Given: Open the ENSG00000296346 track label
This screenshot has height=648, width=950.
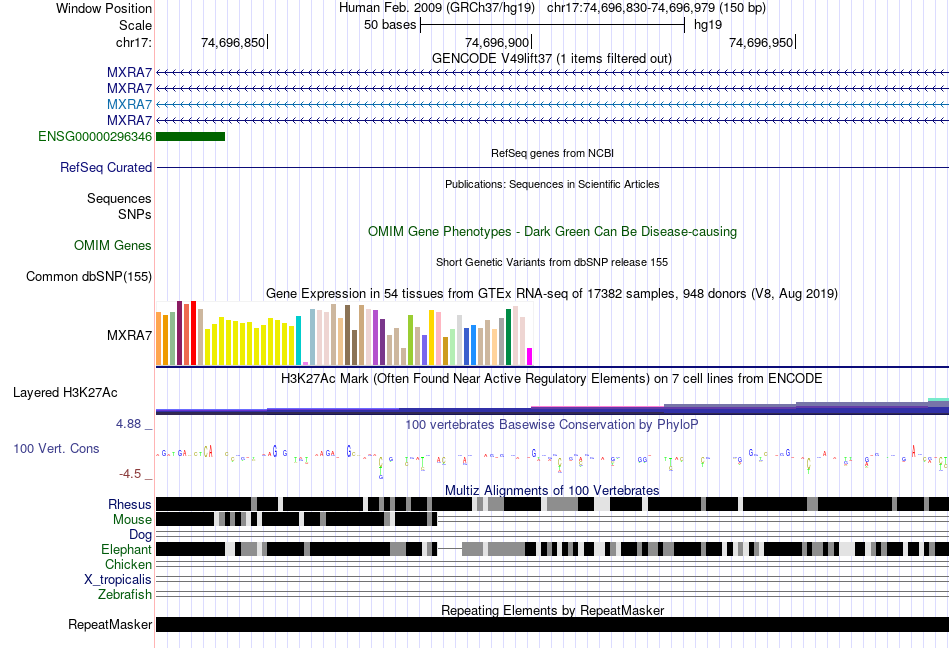Looking at the screenshot, I should coord(95,136).
